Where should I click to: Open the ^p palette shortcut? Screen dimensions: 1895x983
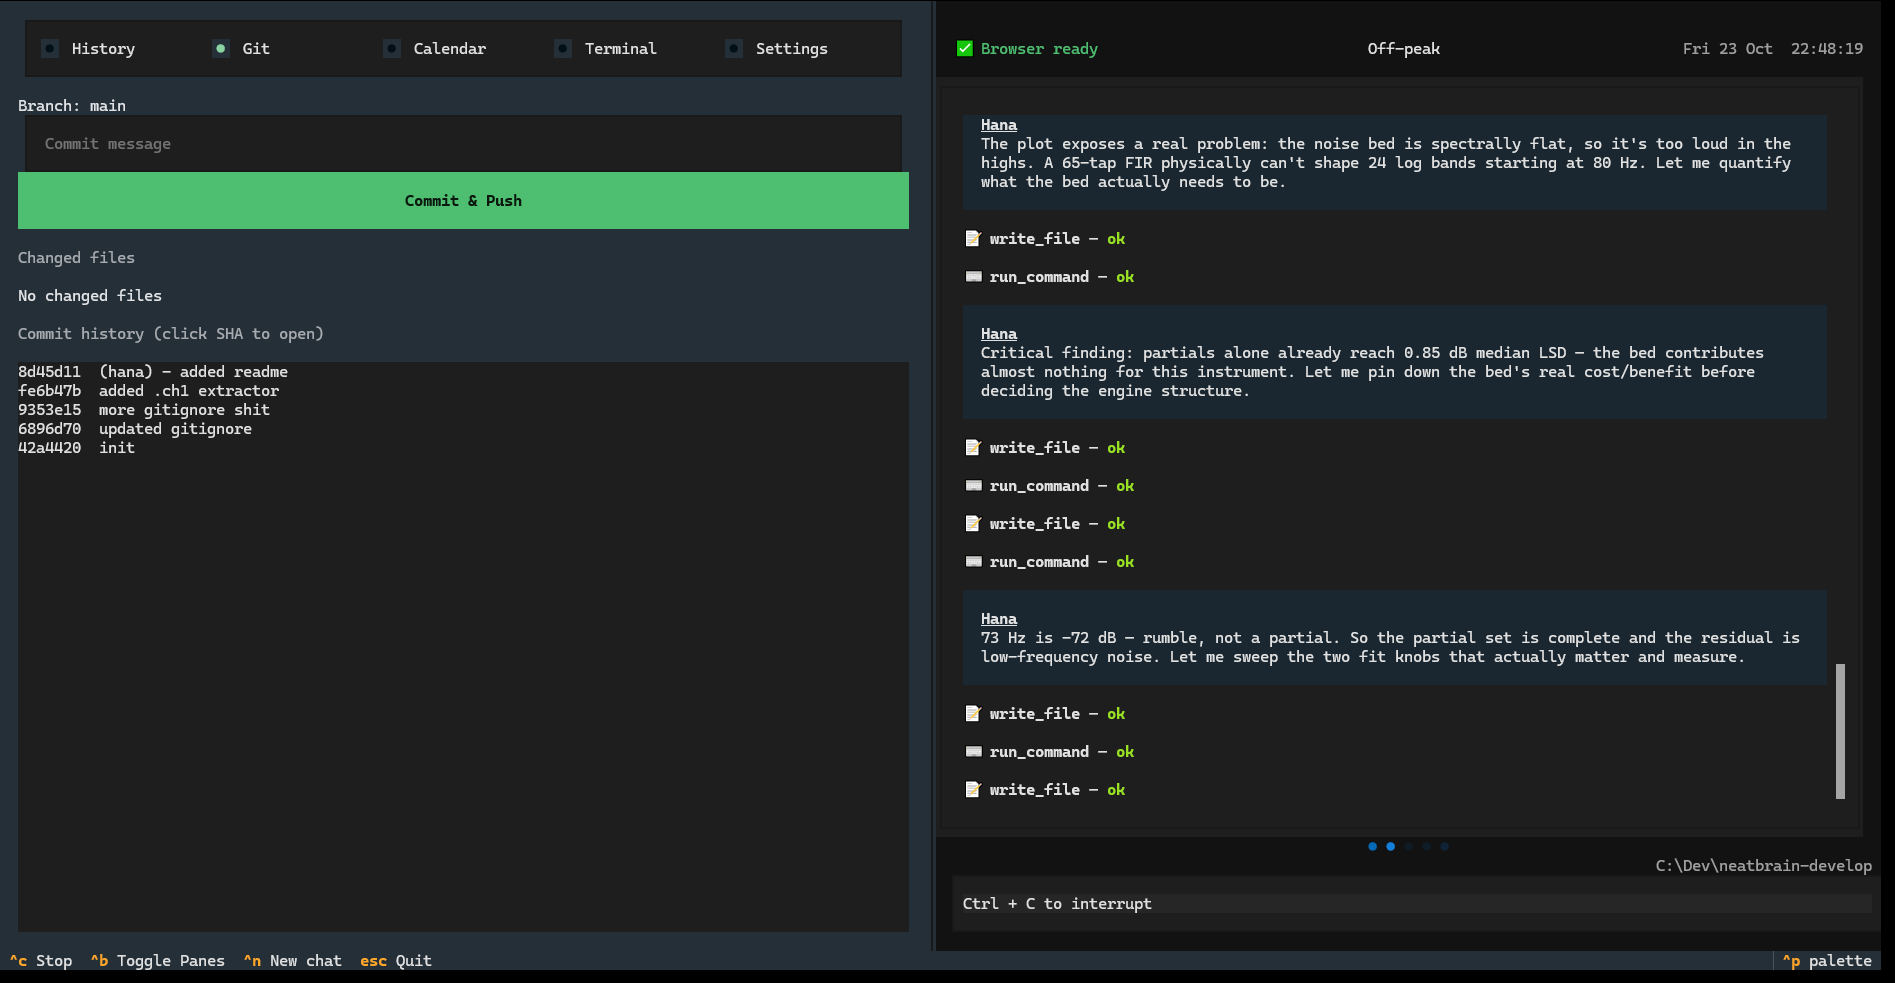(x=1827, y=960)
